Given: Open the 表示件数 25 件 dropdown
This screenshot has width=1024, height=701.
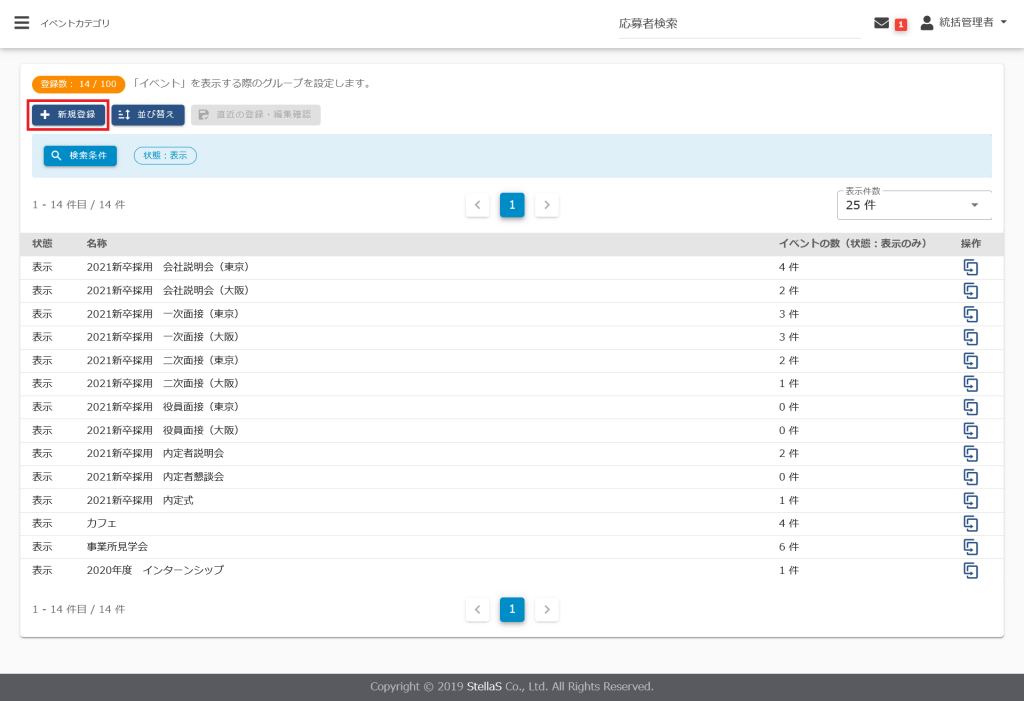Looking at the screenshot, I should coord(913,205).
